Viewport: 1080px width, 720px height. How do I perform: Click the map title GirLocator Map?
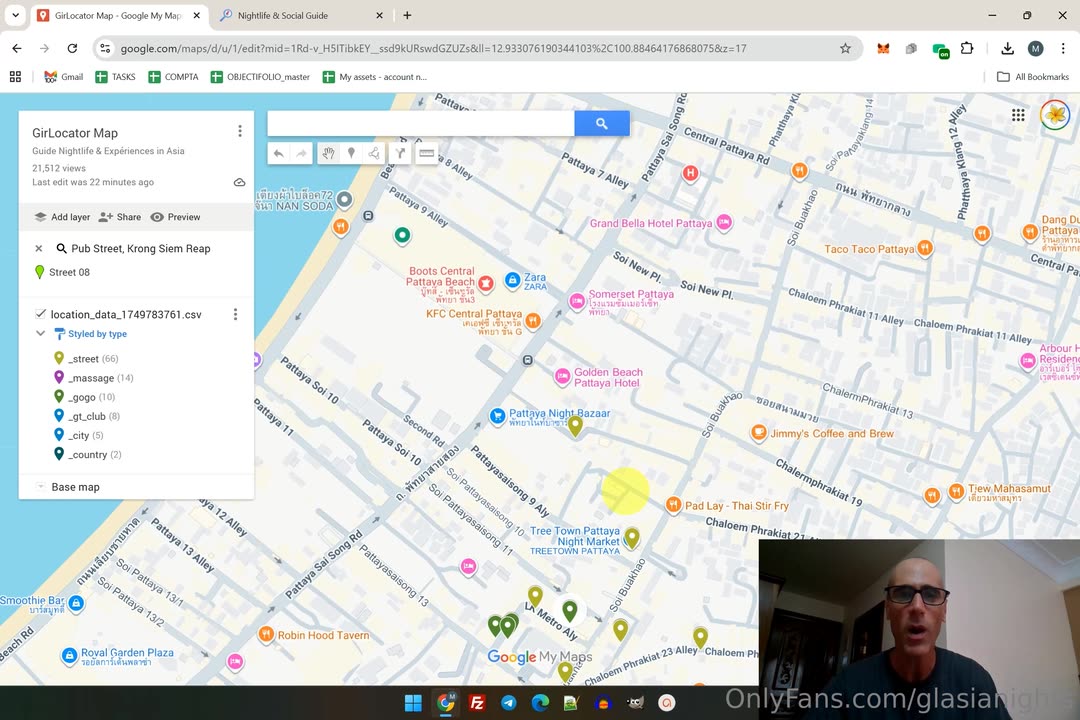pyautogui.click(x=75, y=133)
